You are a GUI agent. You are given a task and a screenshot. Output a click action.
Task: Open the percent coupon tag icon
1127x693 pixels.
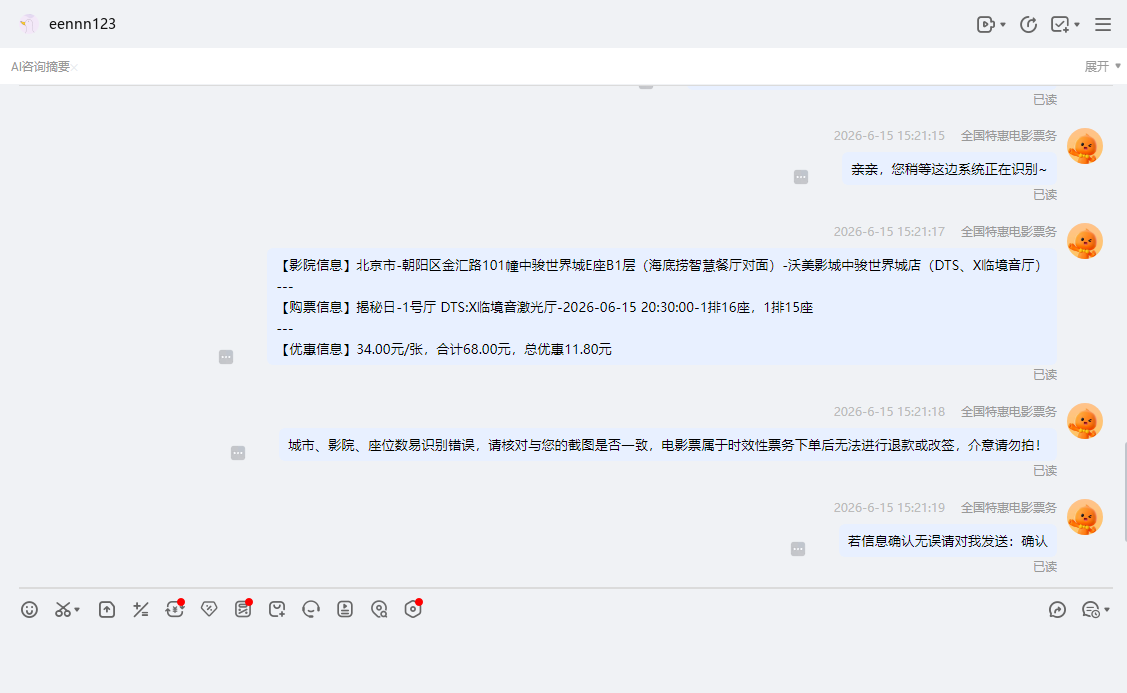209,610
